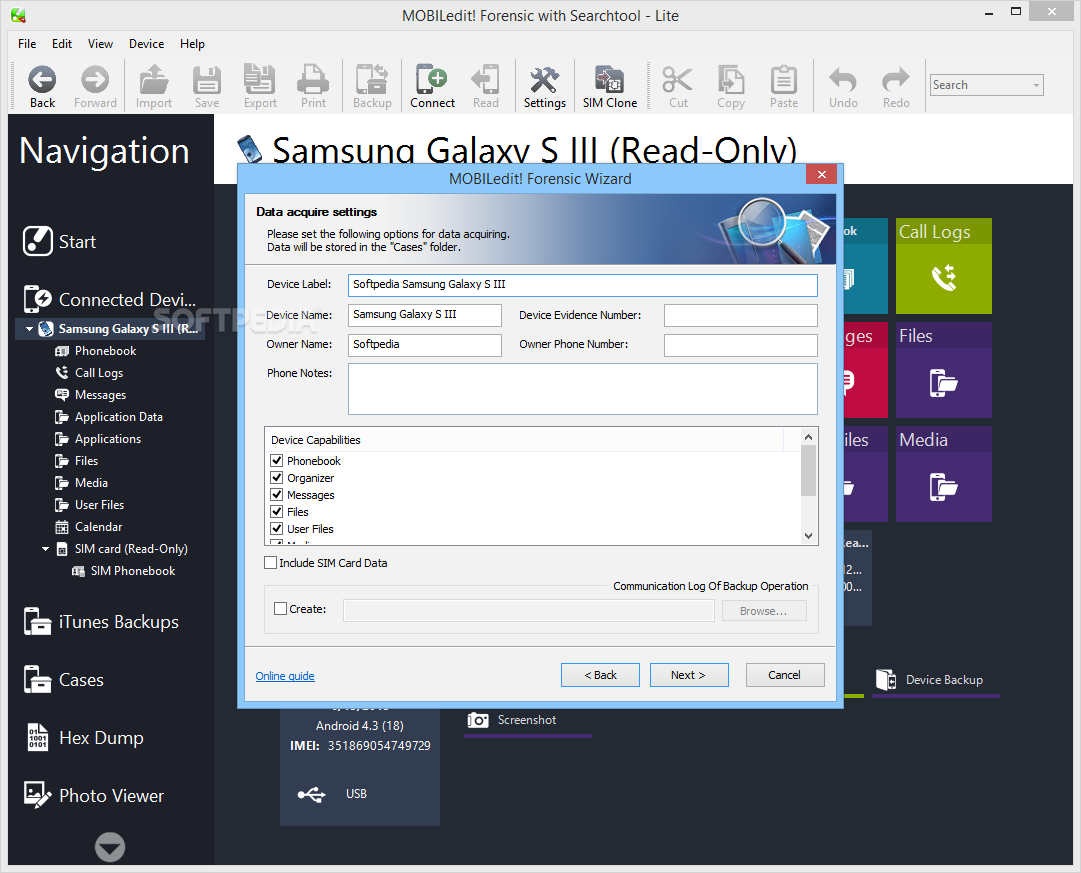Click the Owner Phone Number field
1081x873 pixels.
pyautogui.click(x=740, y=345)
